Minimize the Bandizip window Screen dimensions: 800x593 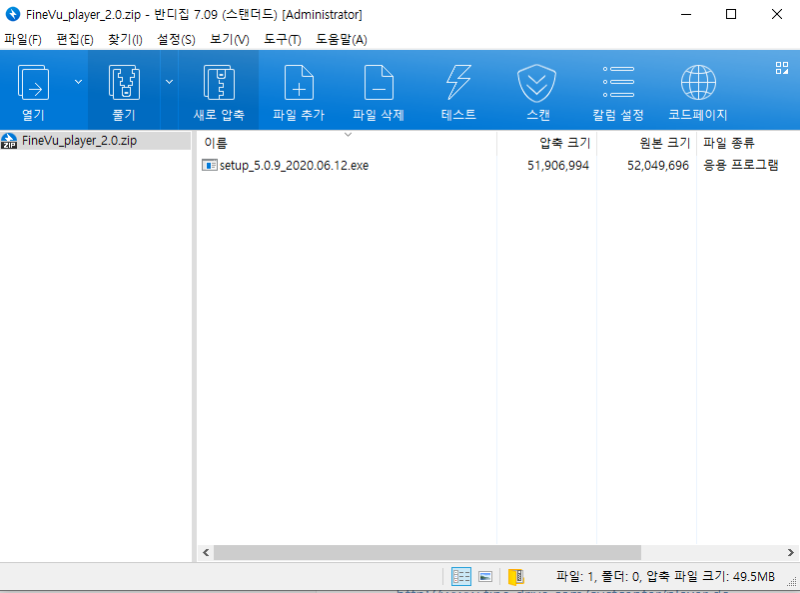[x=686, y=14]
